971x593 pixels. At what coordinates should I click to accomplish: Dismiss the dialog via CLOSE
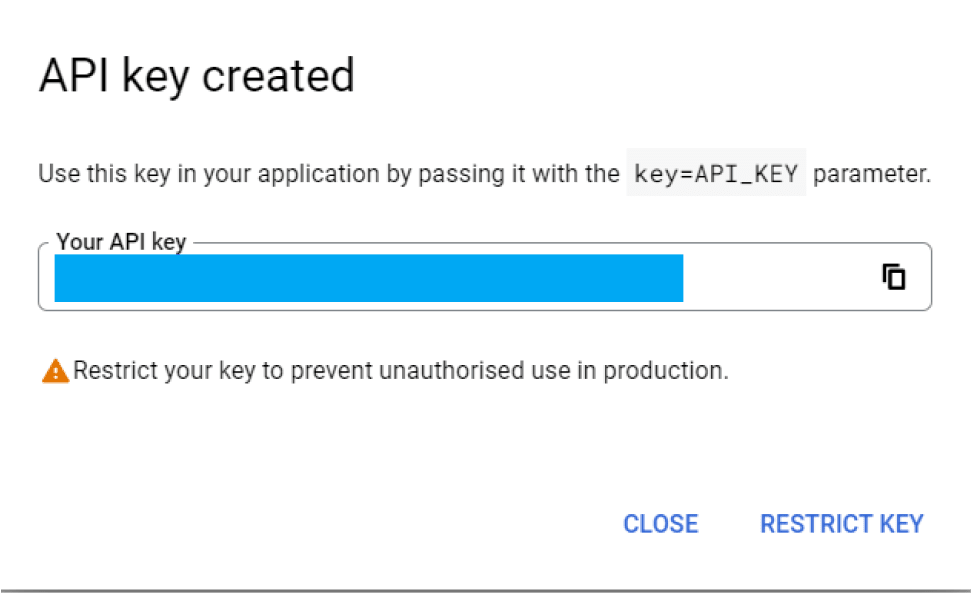click(660, 523)
